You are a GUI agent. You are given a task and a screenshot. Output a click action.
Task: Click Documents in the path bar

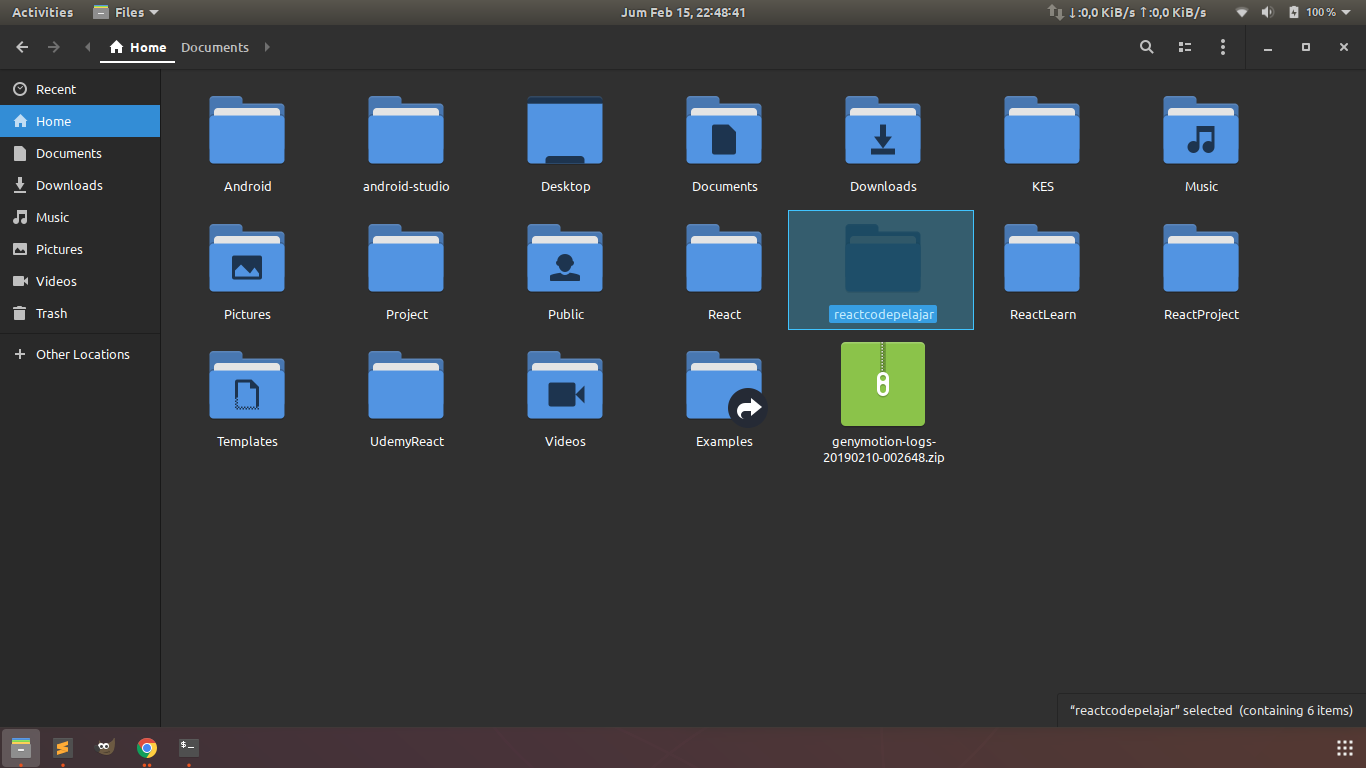tap(215, 47)
